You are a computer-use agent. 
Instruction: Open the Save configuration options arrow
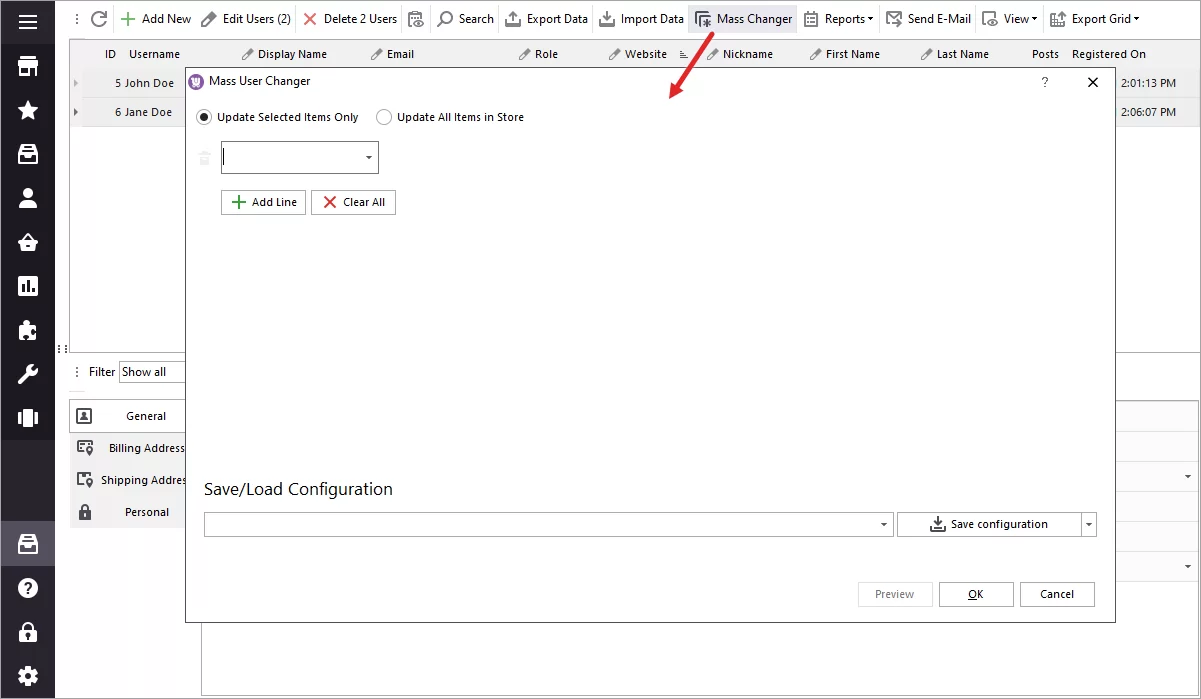[1088, 523]
